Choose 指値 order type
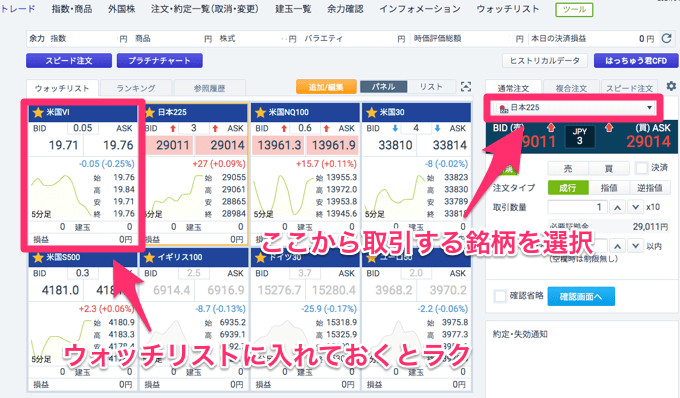Image resolution: width=680 pixels, height=398 pixels. click(x=608, y=188)
